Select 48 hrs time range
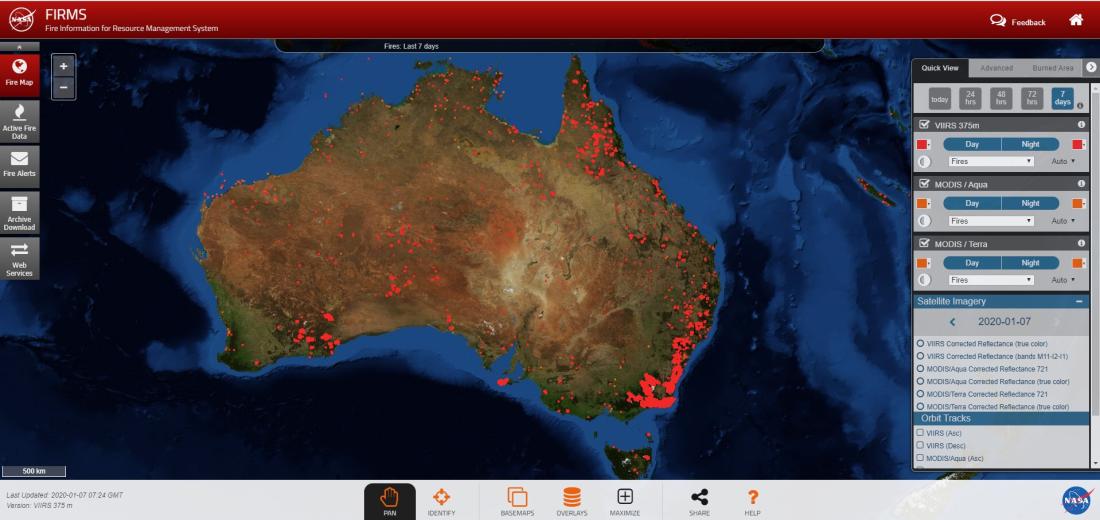This screenshot has height=520, width=1100. pos(1001,99)
